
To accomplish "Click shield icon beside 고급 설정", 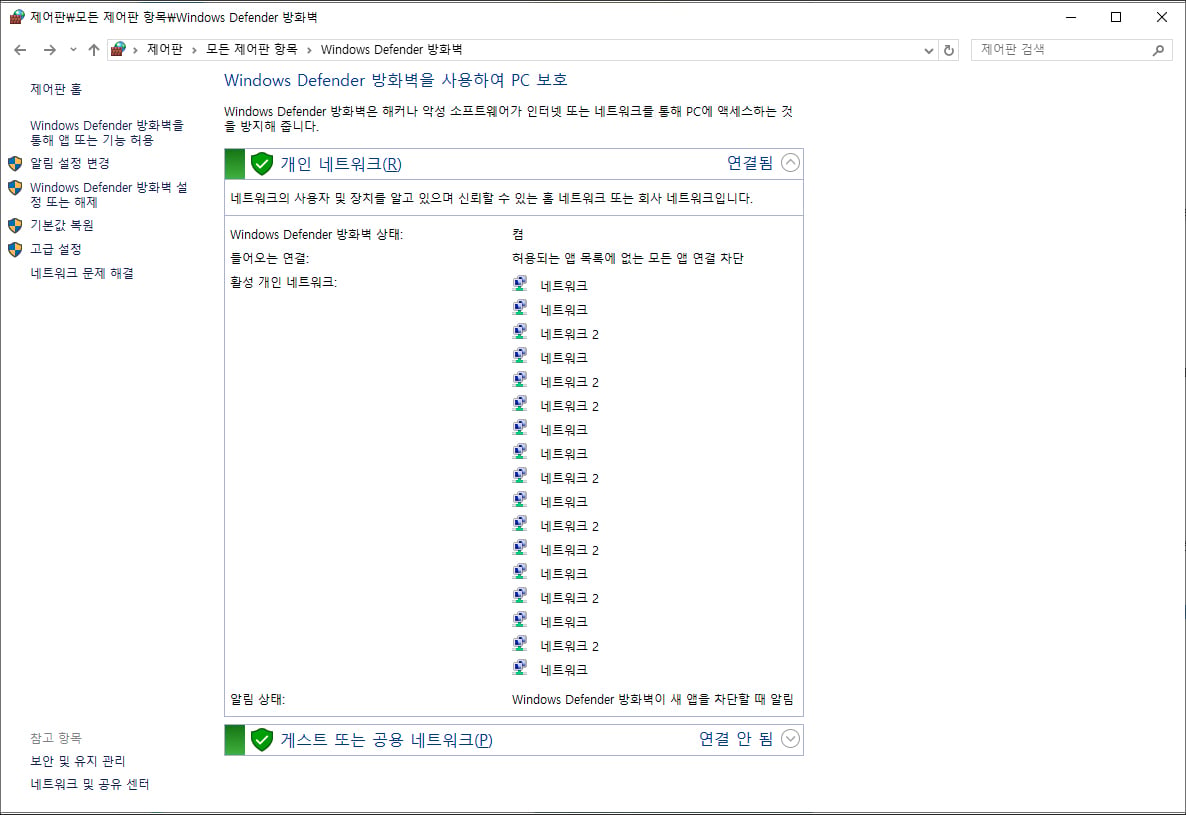I will [x=15, y=249].
